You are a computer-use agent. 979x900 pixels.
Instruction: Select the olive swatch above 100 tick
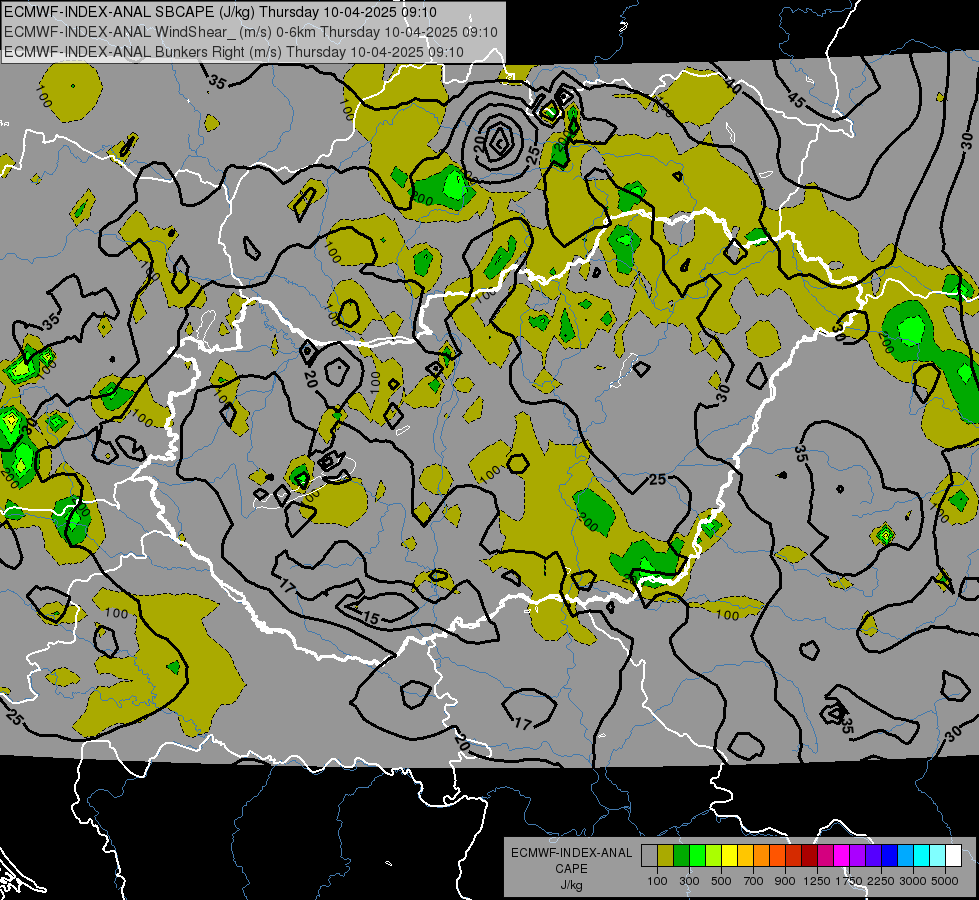coord(666,856)
